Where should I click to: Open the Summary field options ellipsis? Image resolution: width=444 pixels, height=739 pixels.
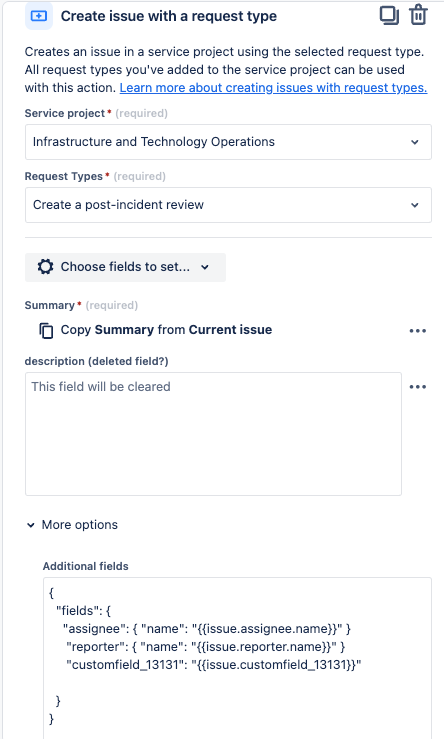coord(418,331)
